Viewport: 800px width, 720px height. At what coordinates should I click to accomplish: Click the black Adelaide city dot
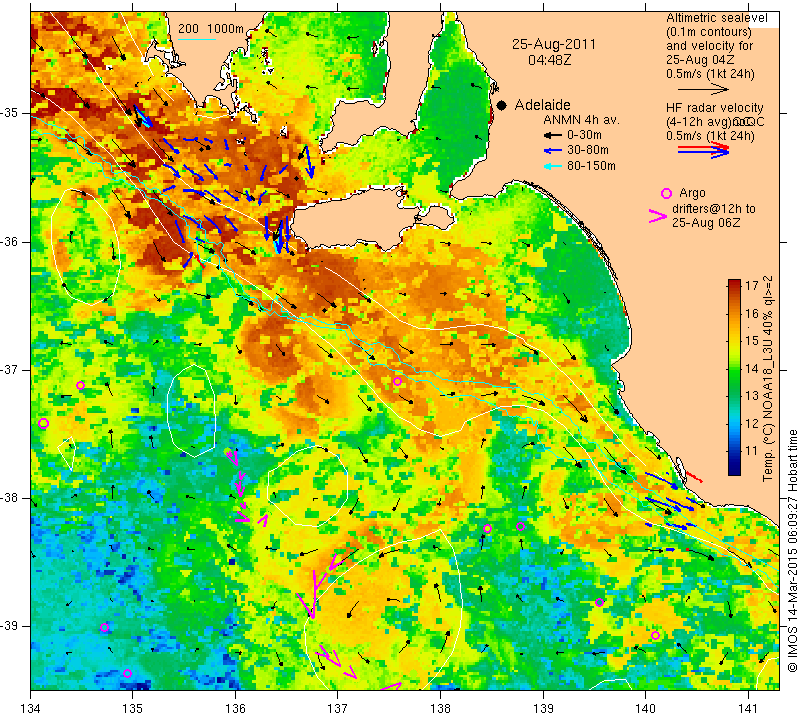tap(502, 105)
